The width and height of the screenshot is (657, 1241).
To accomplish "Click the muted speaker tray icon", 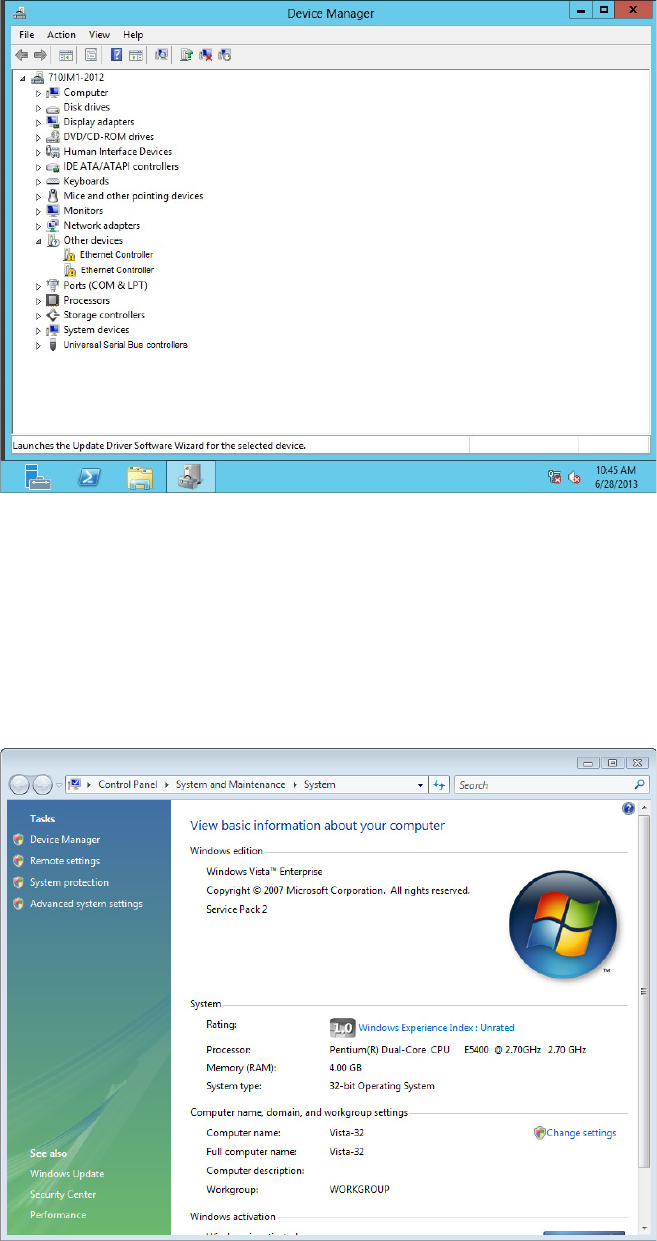I will (576, 478).
